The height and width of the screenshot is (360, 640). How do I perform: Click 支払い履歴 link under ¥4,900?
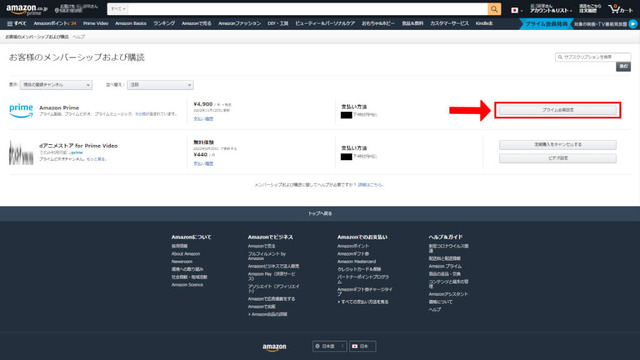point(203,119)
